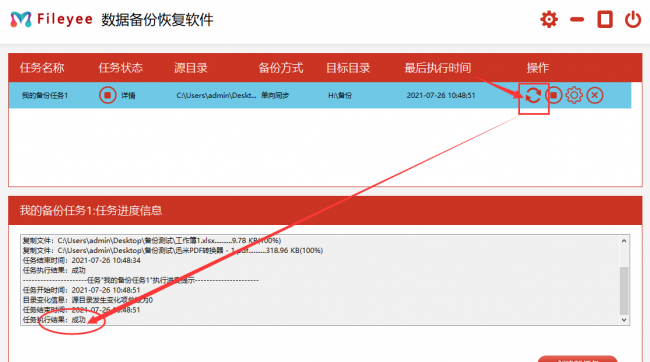The width and height of the screenshot is (650, 362).
Task: Click the 任务名称 column header
Action: pos(42,68)
